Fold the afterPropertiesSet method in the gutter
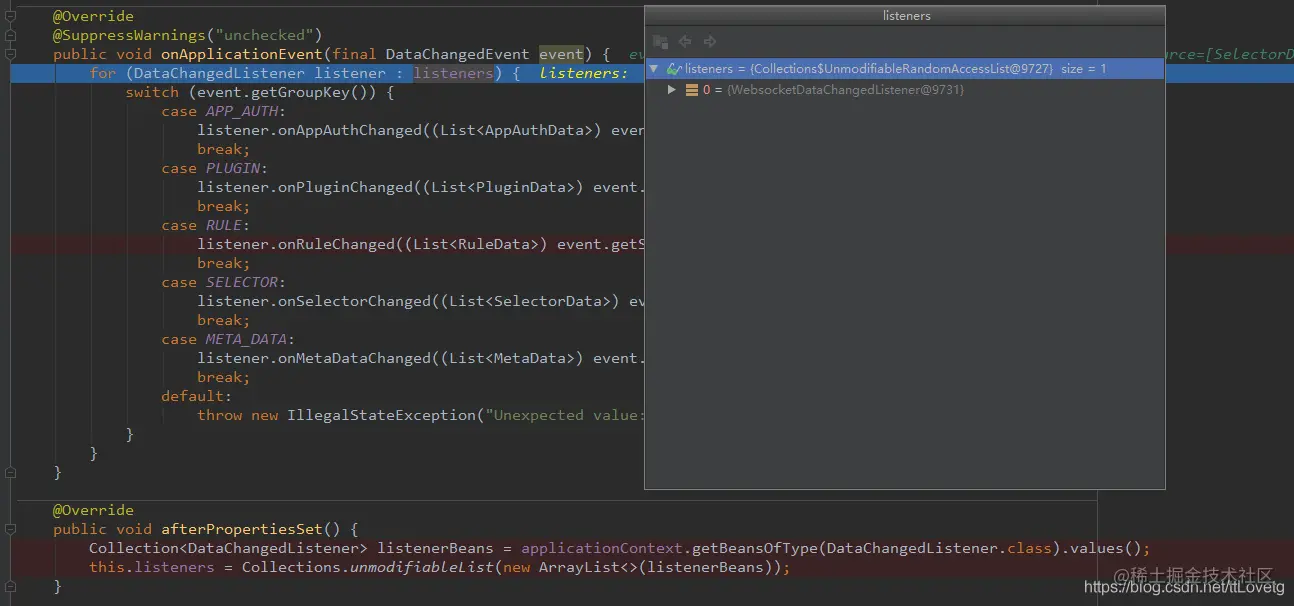This screenshot has width=1294, height=606. pyautogui.click(x=10, y=529)
